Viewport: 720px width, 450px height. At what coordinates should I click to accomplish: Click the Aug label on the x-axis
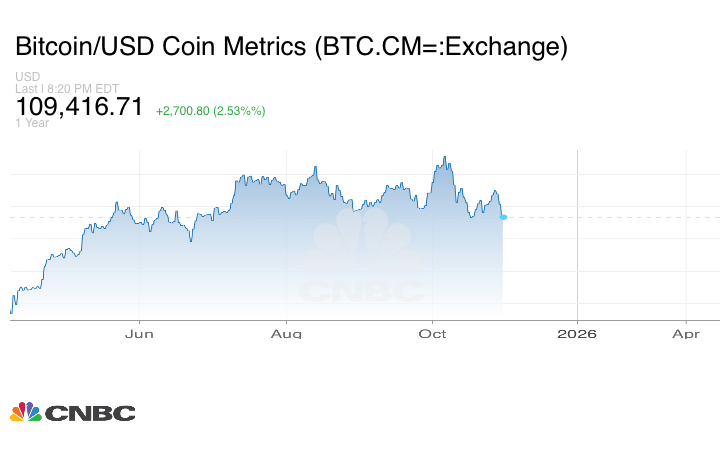coord(286,333)
